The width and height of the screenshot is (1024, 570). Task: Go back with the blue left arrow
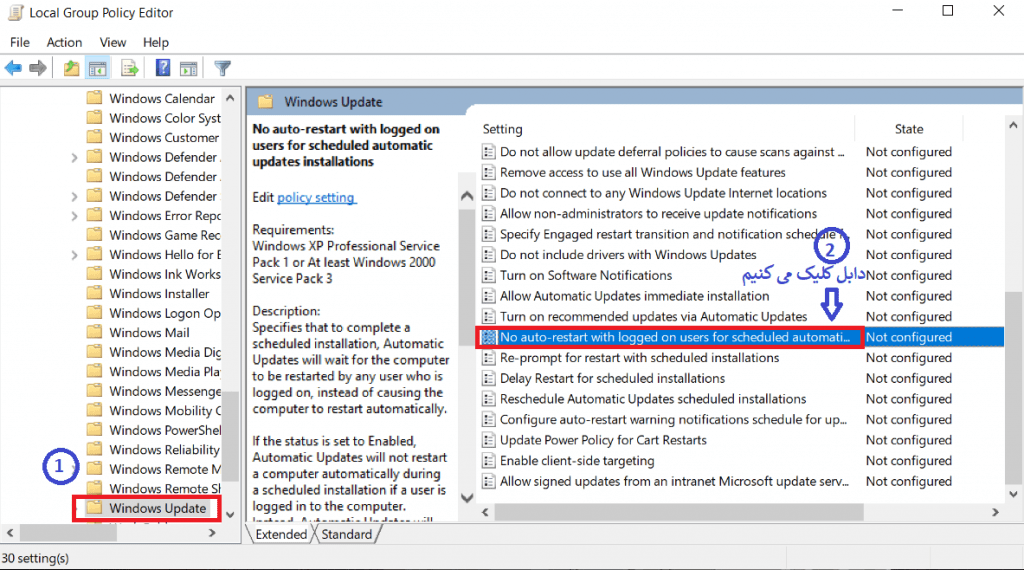[x=13, y=68]
